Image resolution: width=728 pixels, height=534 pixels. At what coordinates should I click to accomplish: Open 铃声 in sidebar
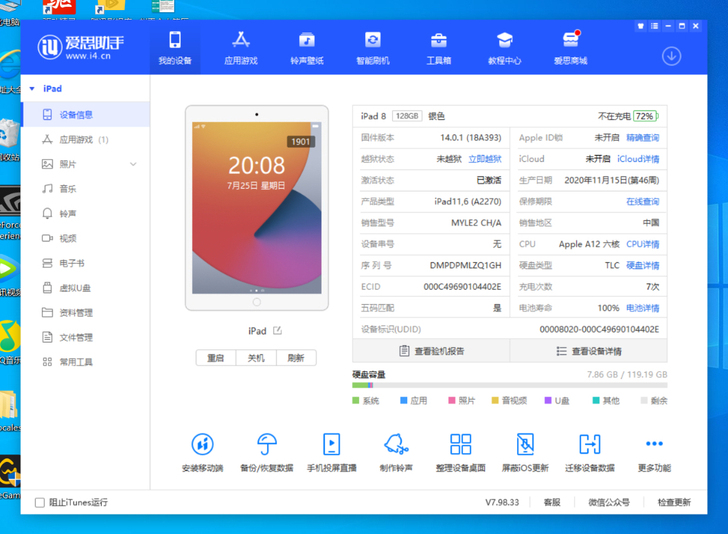pos(86,214)
